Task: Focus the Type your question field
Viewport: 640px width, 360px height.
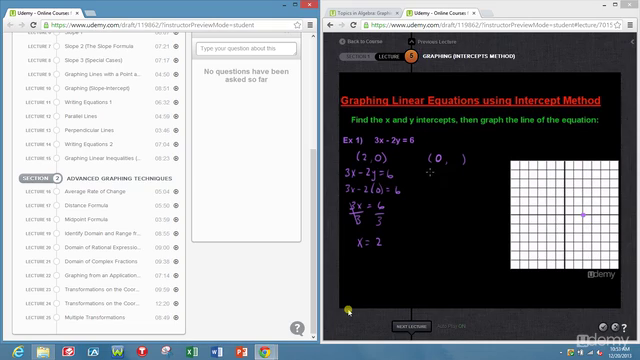Action: tap(246, 49)
